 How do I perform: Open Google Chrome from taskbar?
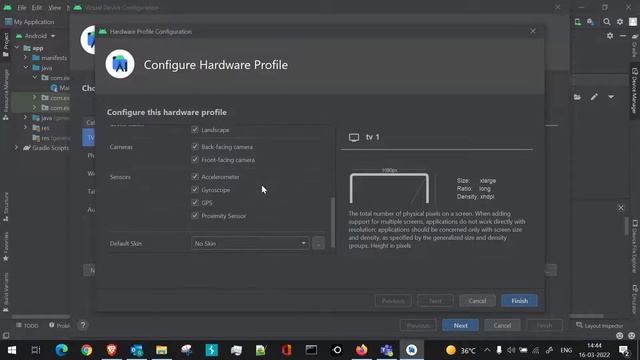tap(87, 350)
